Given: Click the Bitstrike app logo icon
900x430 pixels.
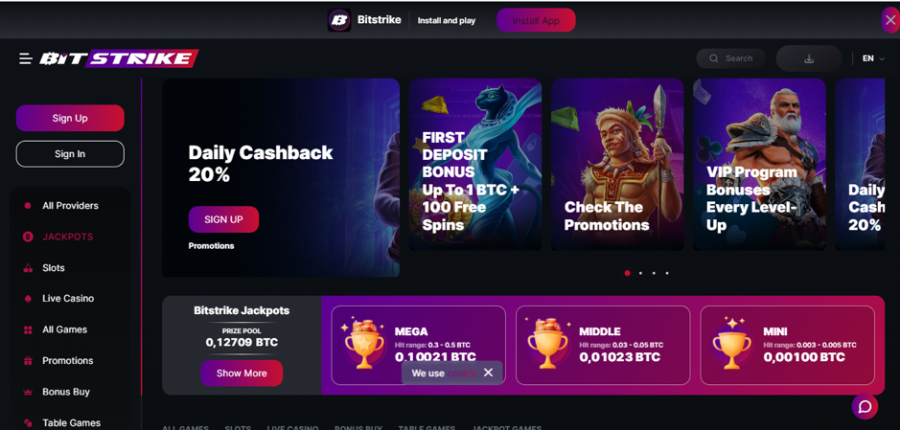Looking at the screenshot, I should (339, 20).
